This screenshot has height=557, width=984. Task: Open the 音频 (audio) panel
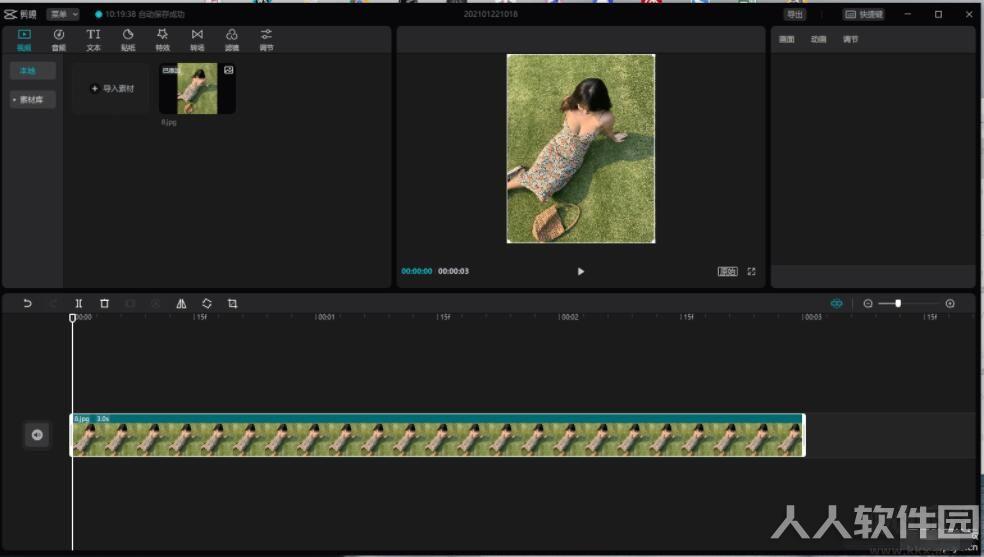point(58,40)
